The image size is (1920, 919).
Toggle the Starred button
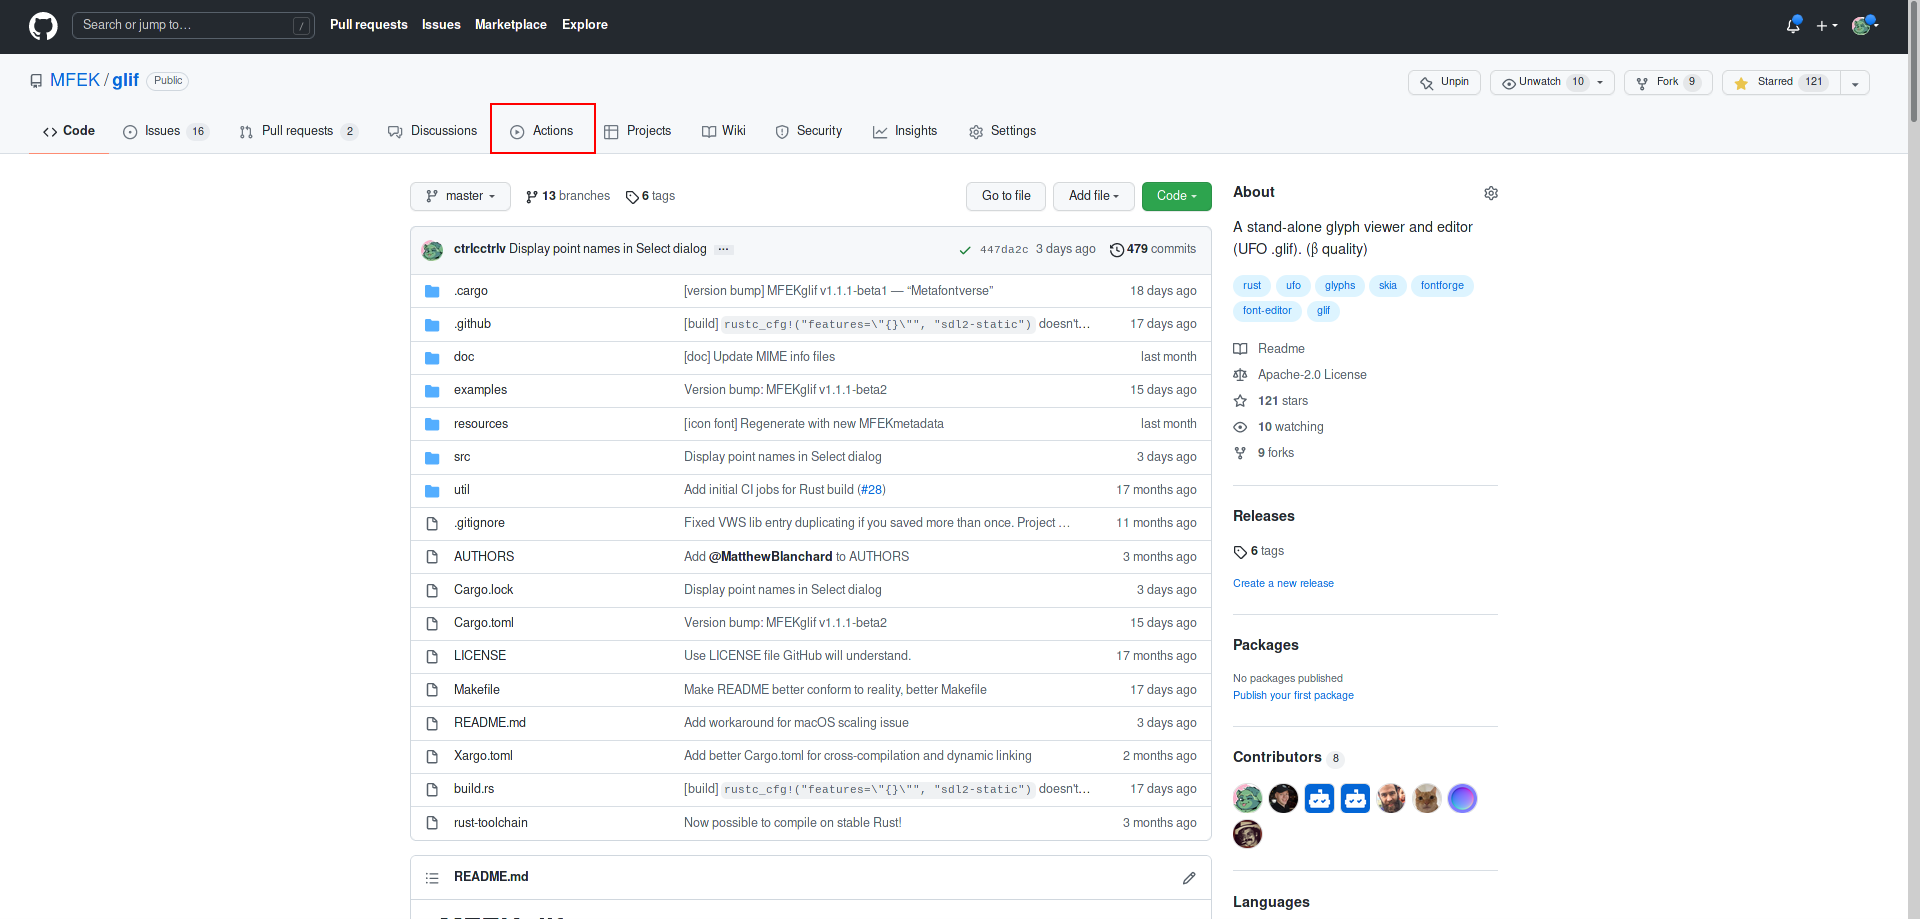[1781, 83]
